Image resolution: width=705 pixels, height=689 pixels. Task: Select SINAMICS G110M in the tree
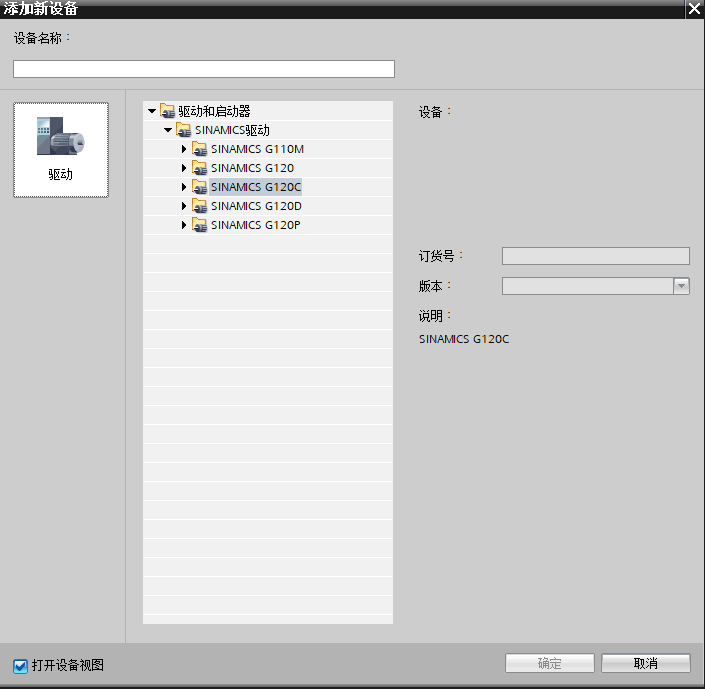pos(257,149)
